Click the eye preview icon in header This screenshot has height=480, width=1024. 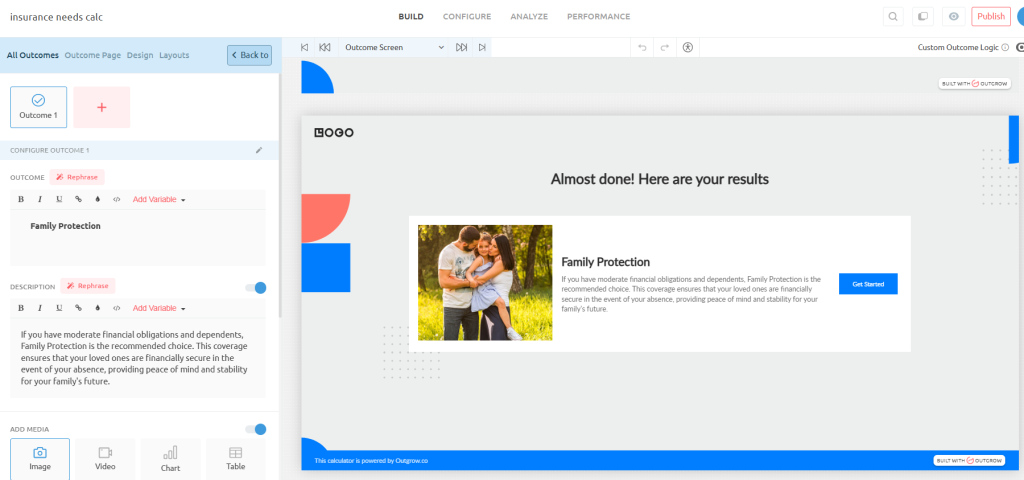pos(954,16)
